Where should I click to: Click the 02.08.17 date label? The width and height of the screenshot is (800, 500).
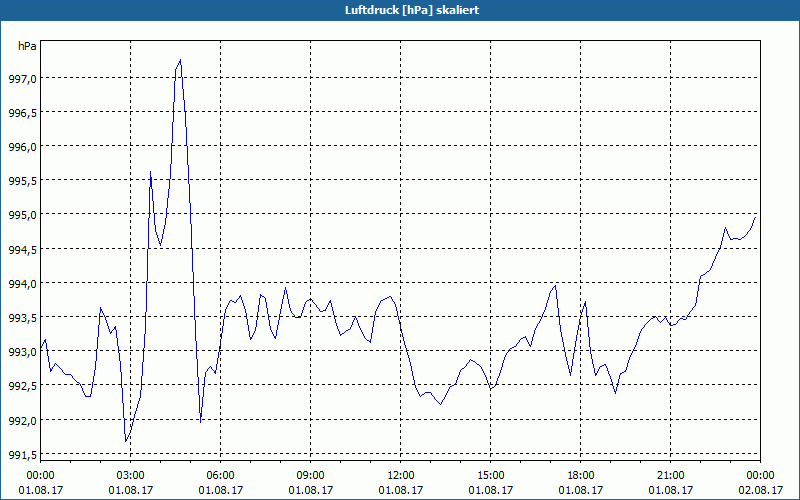(760, 490)
